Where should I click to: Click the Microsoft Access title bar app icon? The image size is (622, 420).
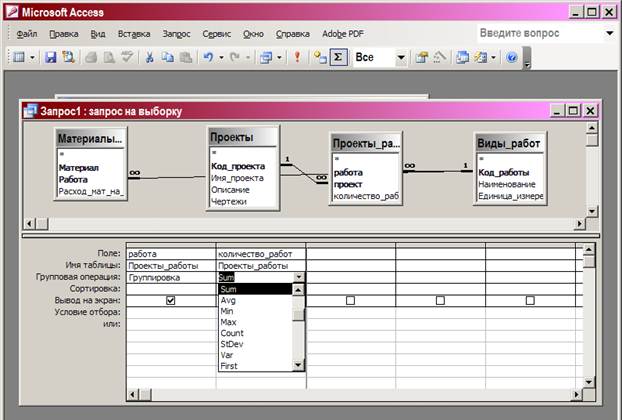pyautogui.click(x=12, y=12)
